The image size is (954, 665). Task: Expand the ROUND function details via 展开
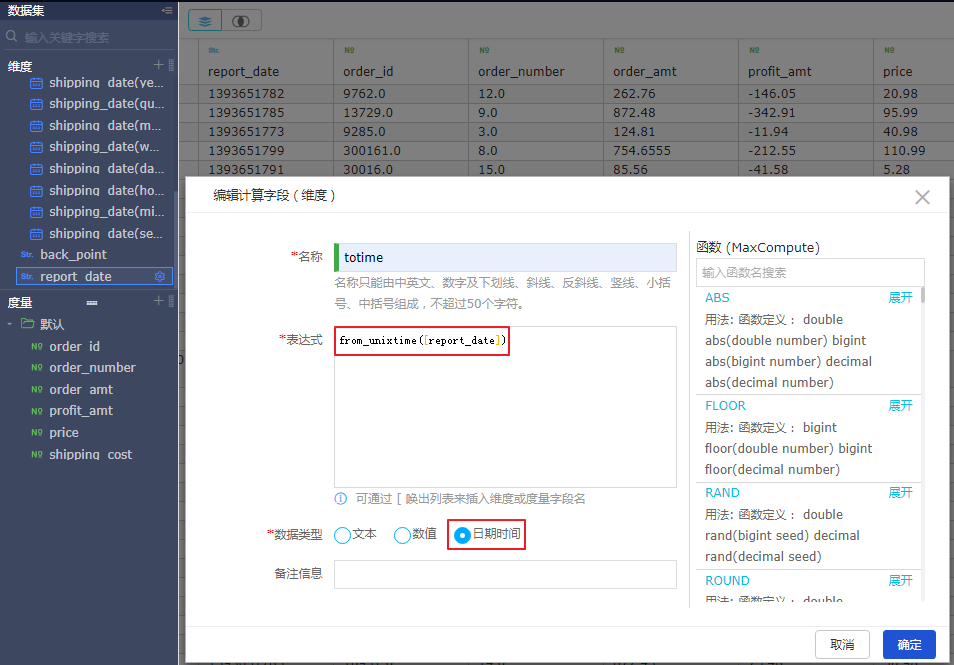[900, 580]
